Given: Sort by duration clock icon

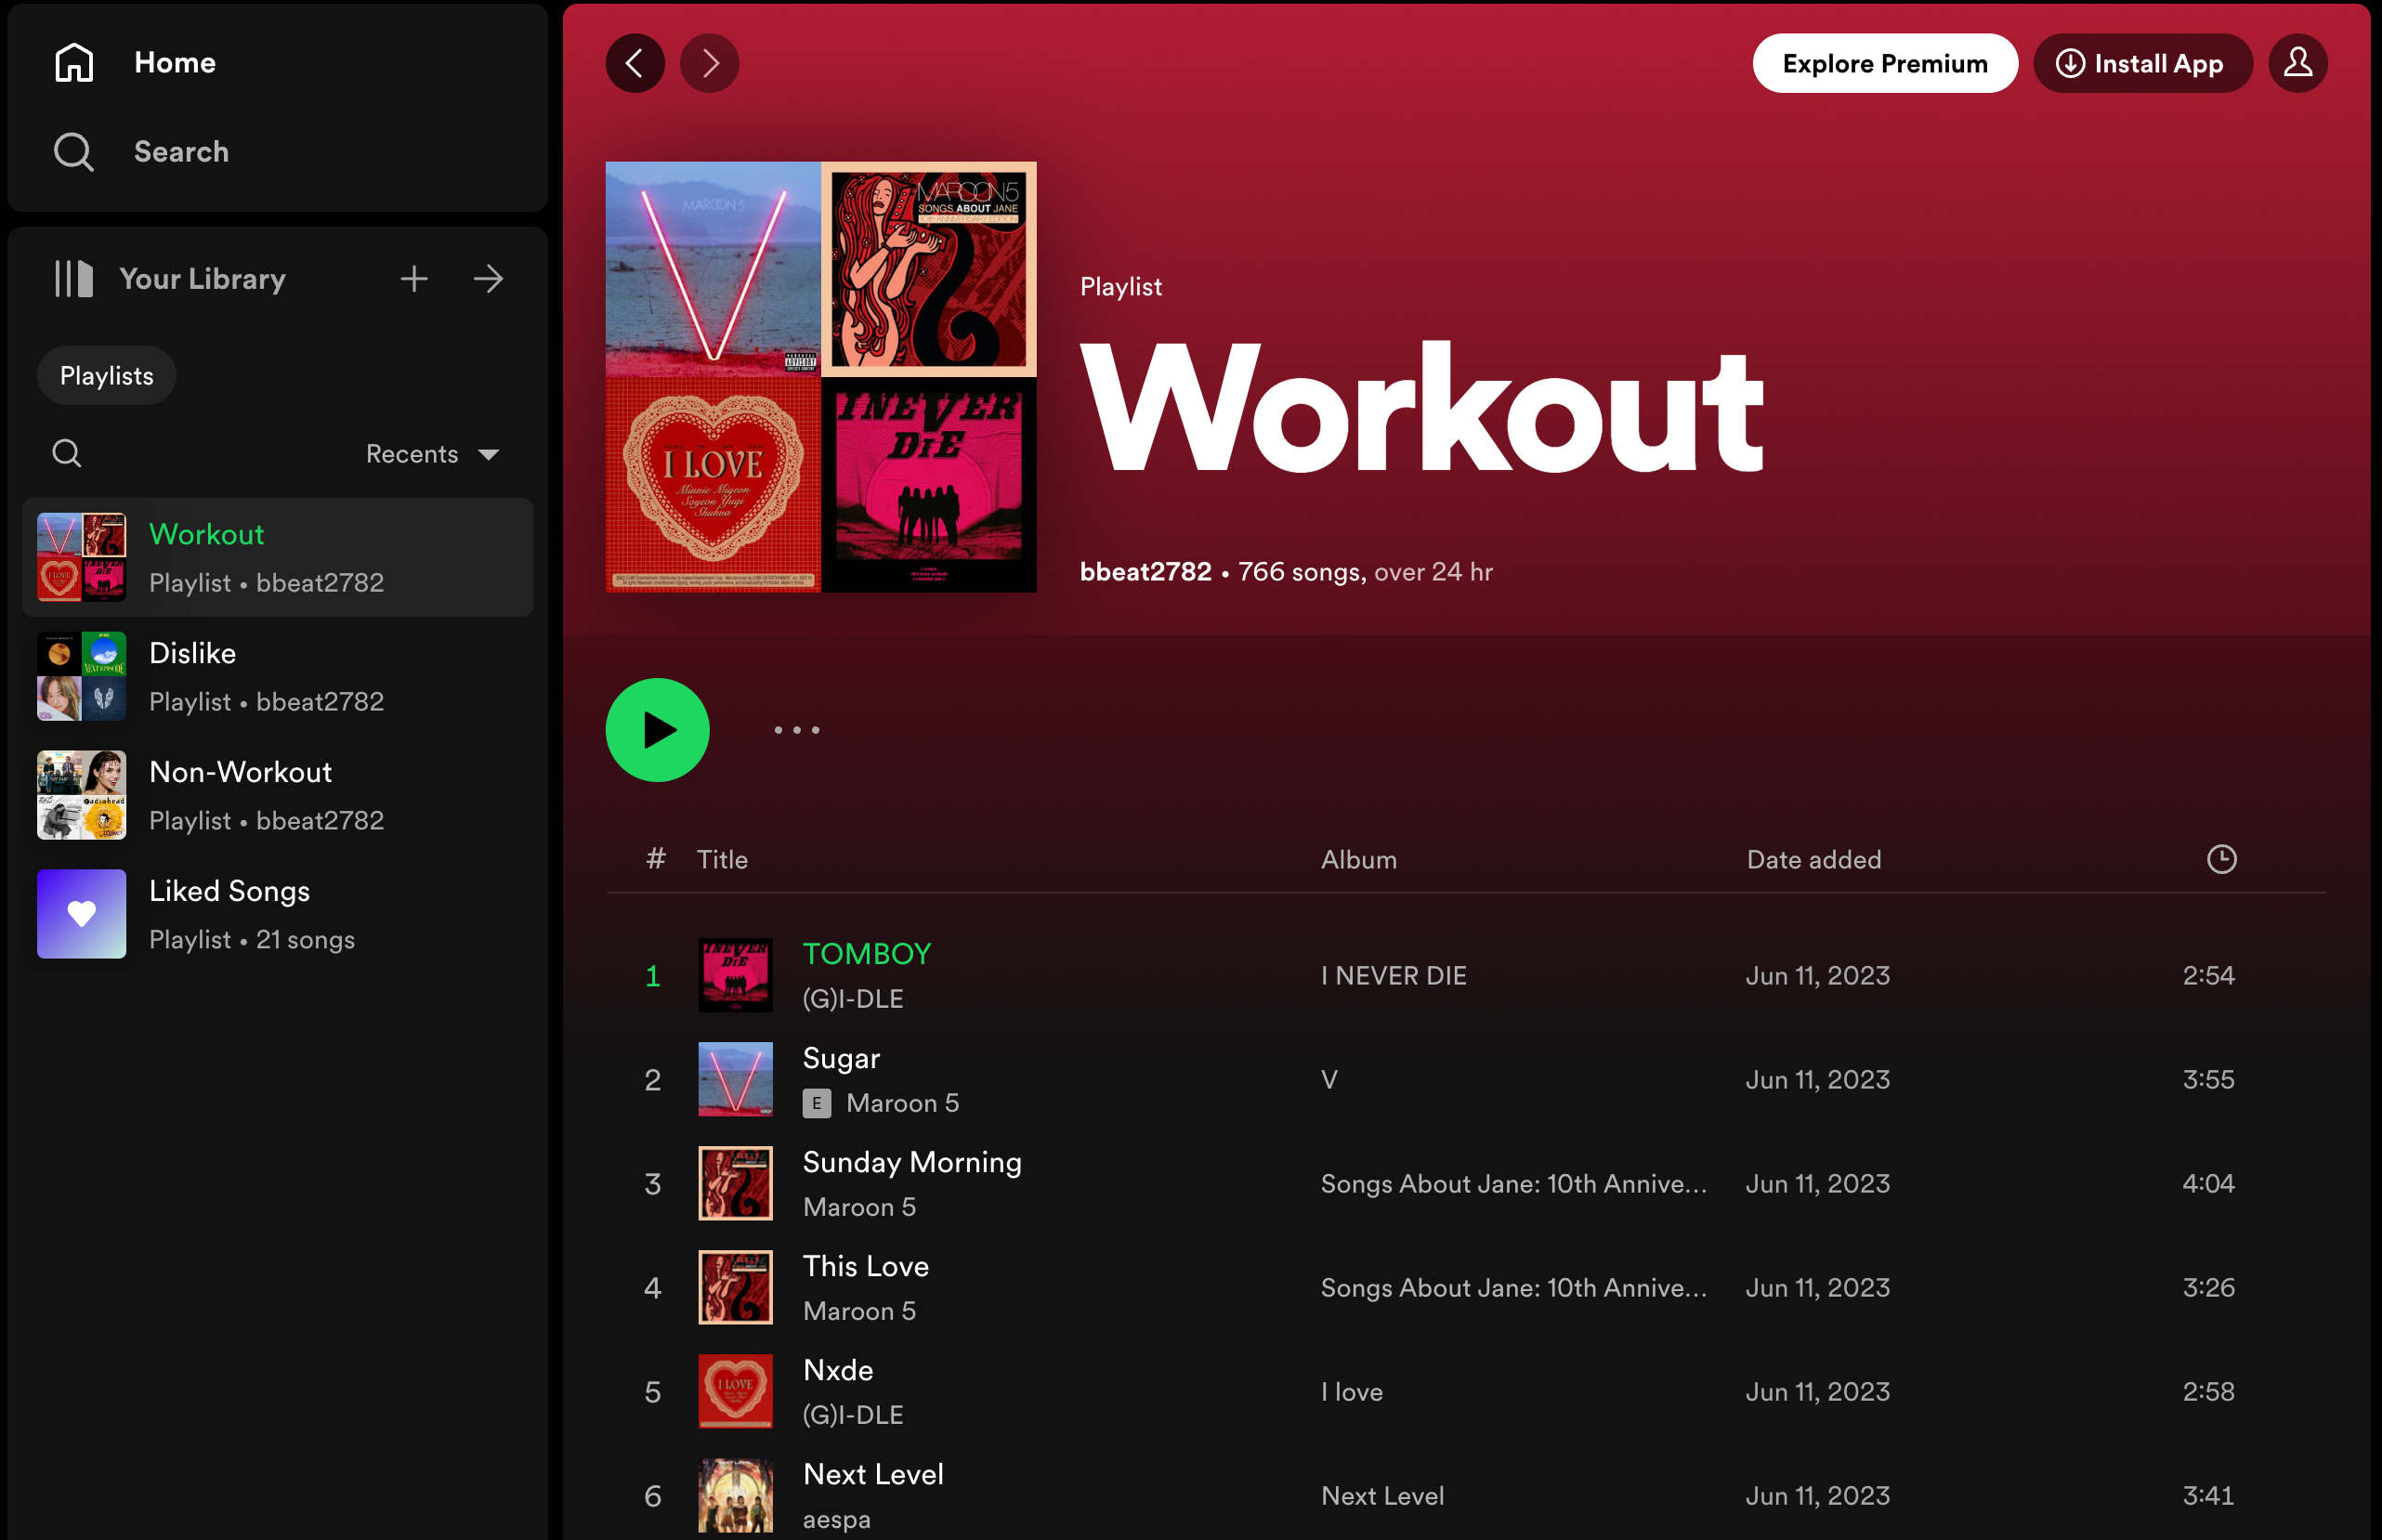Looking at the screenshot, I should click(2221, 859).
